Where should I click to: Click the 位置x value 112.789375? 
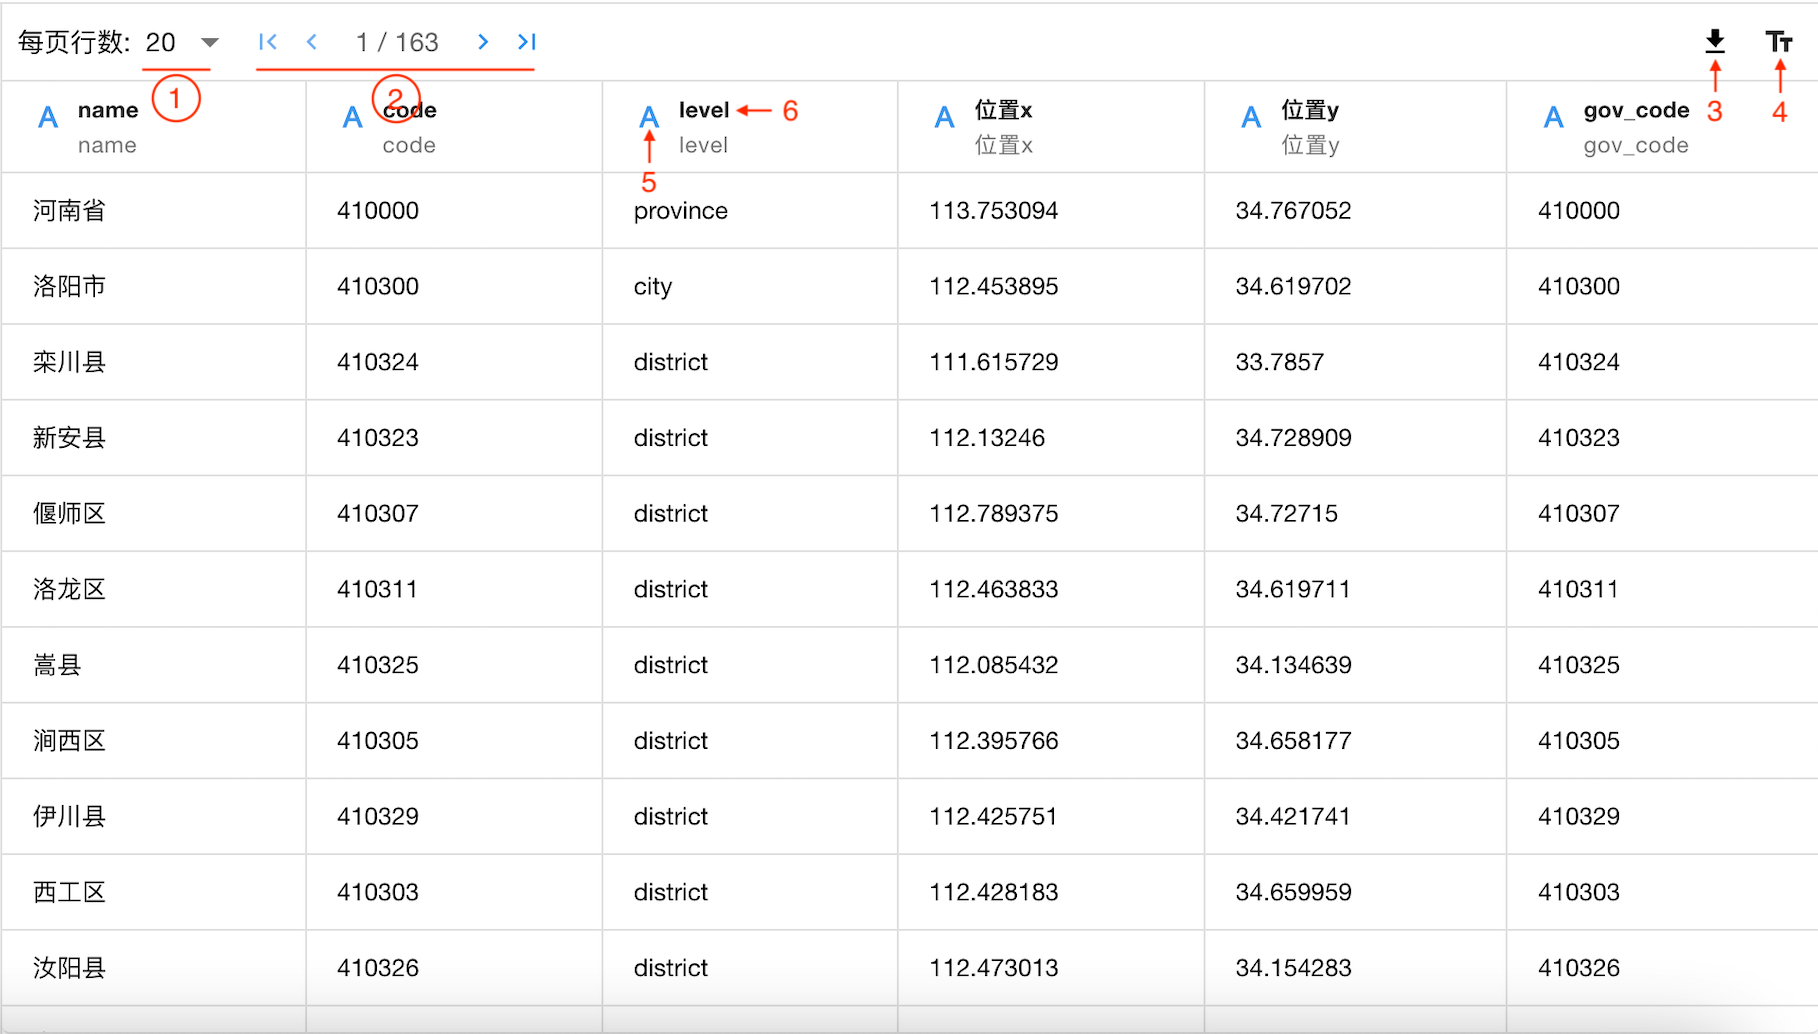(994, 514)
